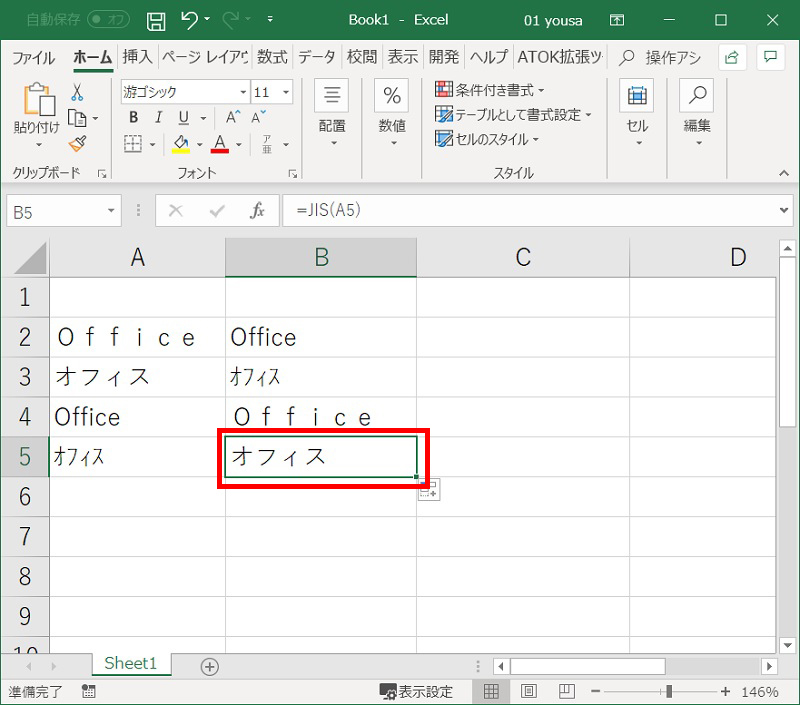Open ribbon display options icon
This screenshot has width=800, height=705.
tap(617, 20)
